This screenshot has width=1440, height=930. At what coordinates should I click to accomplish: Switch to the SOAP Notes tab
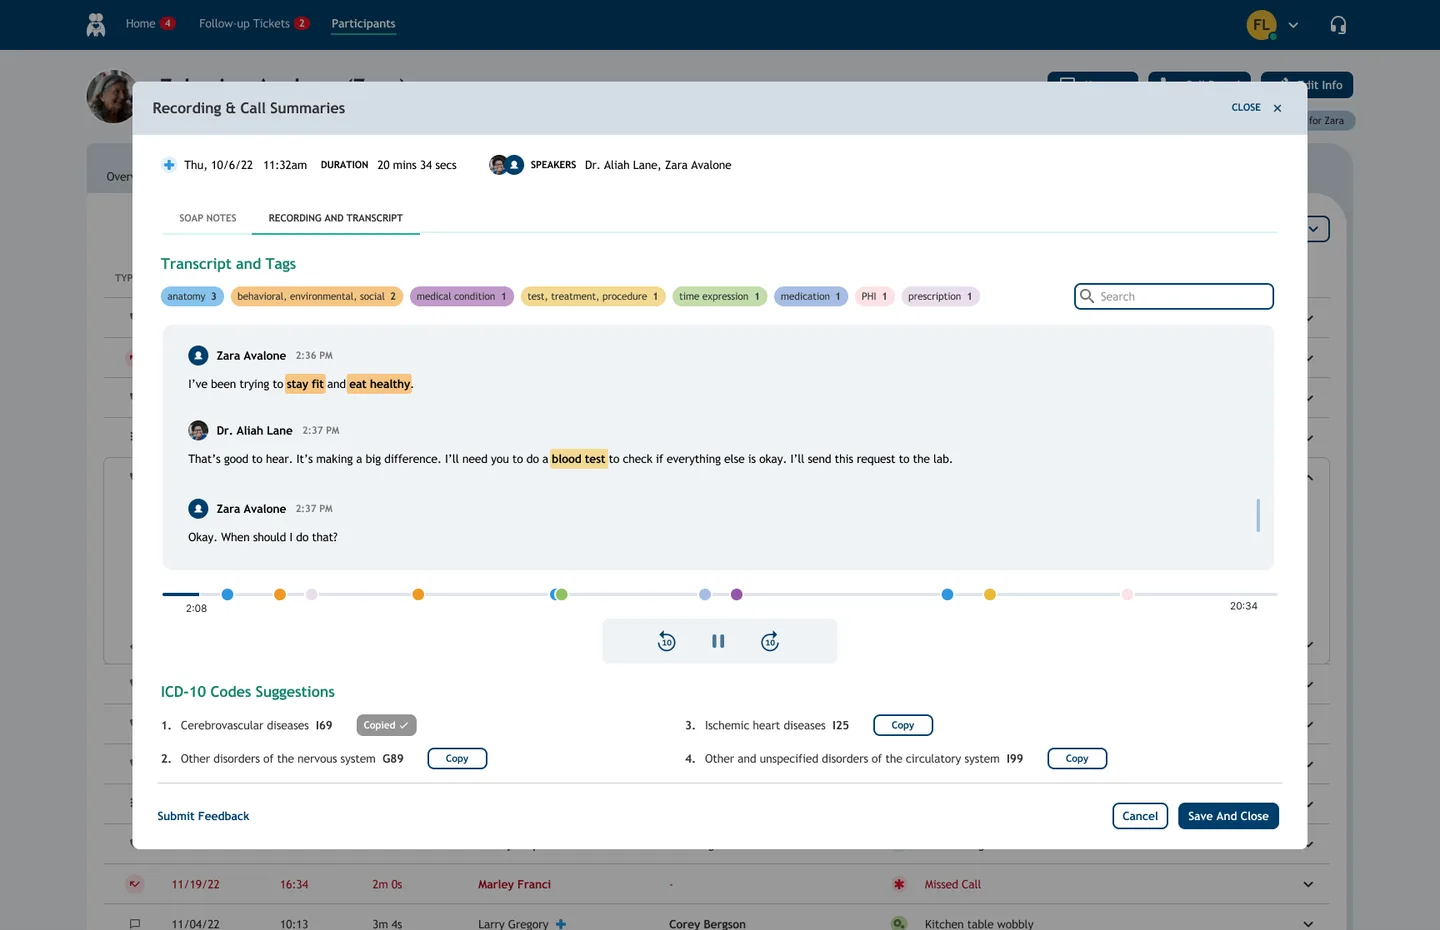tap(207, 218)
